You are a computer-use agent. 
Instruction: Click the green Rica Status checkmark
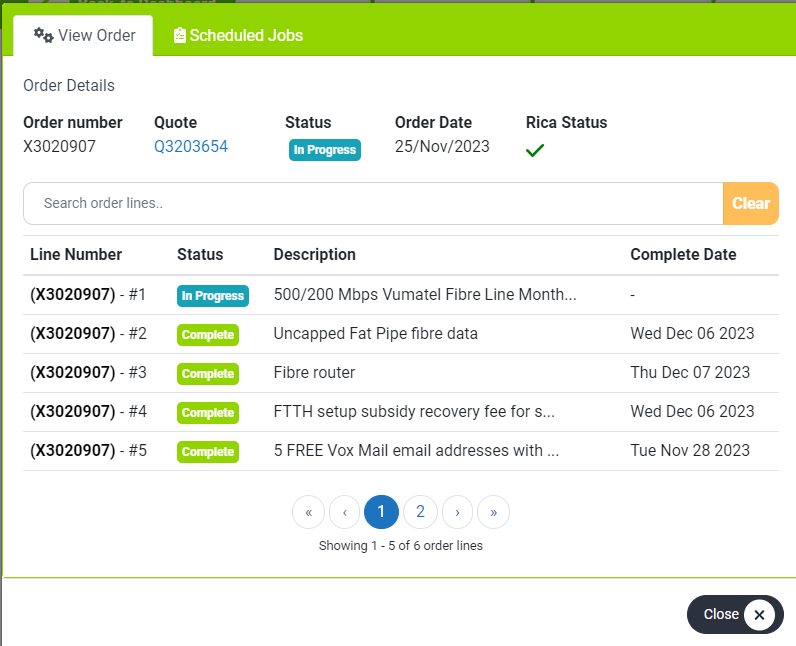coord(535,150)
